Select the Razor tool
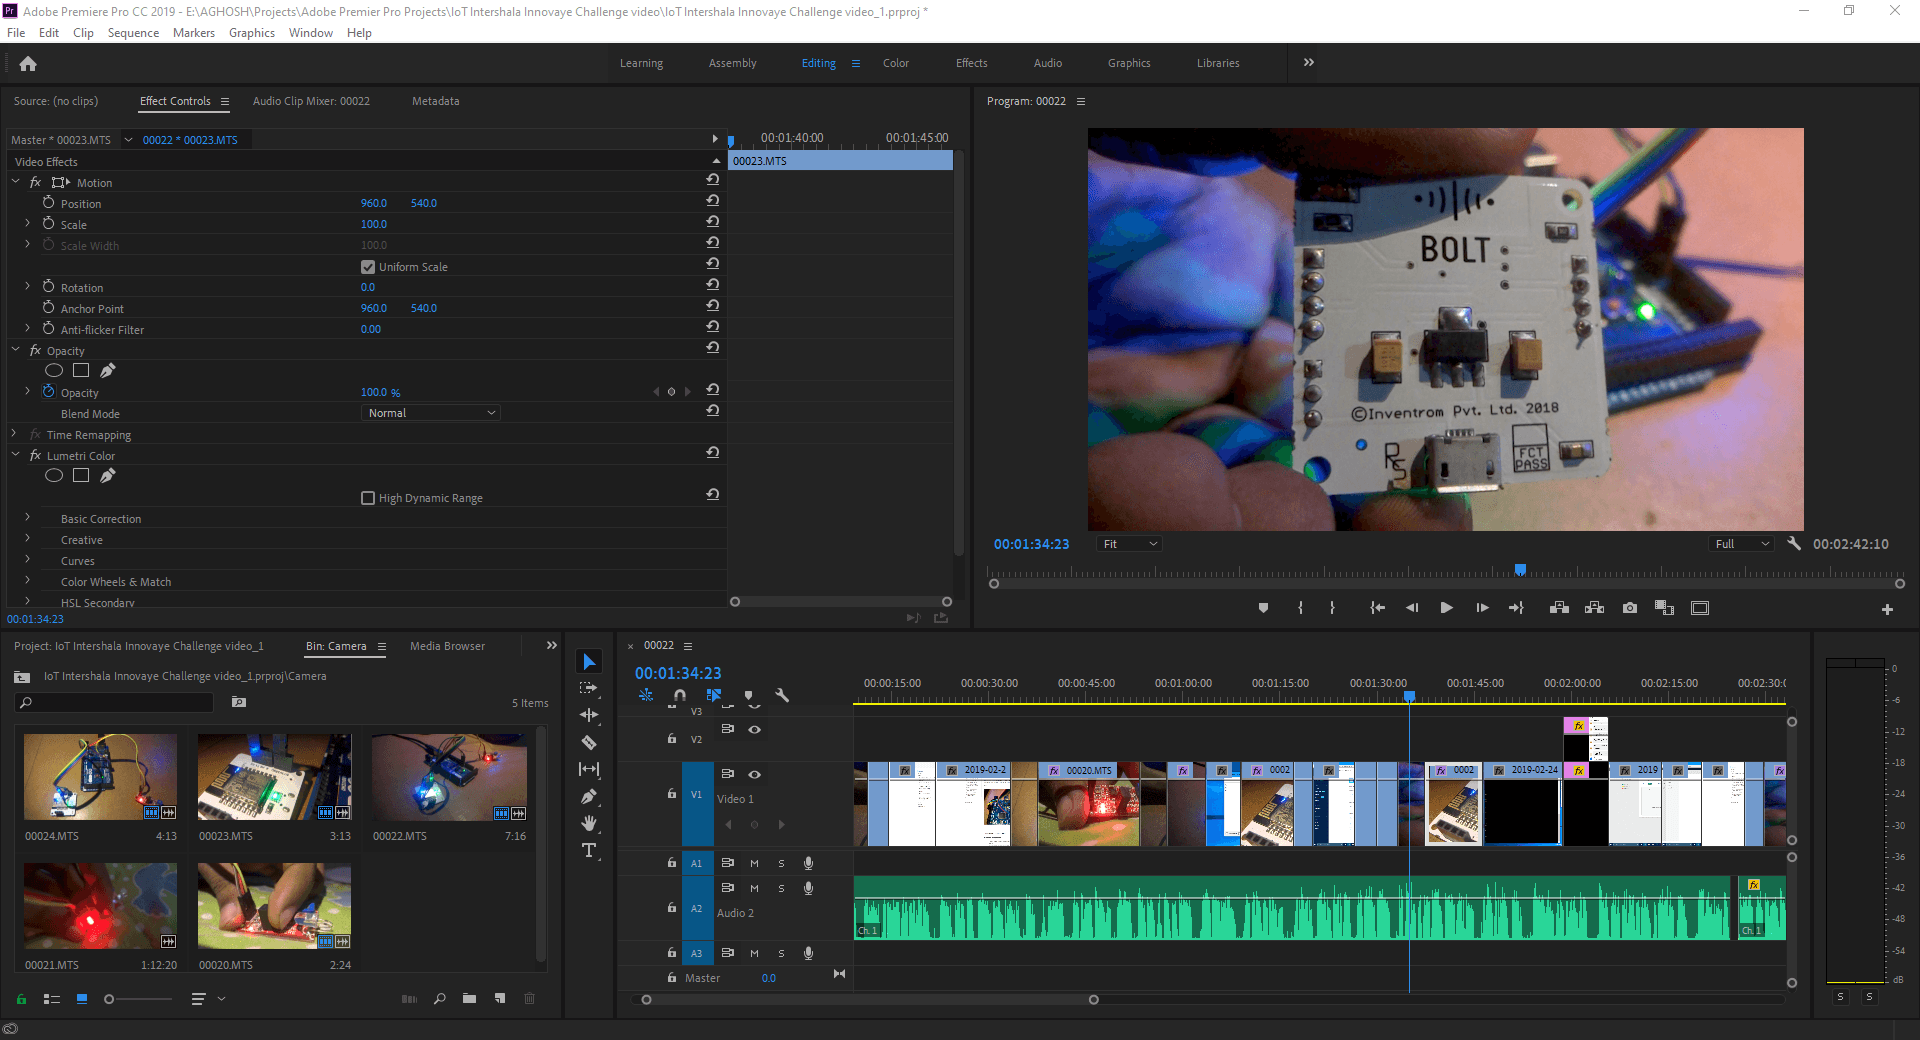 click(589, 743)
